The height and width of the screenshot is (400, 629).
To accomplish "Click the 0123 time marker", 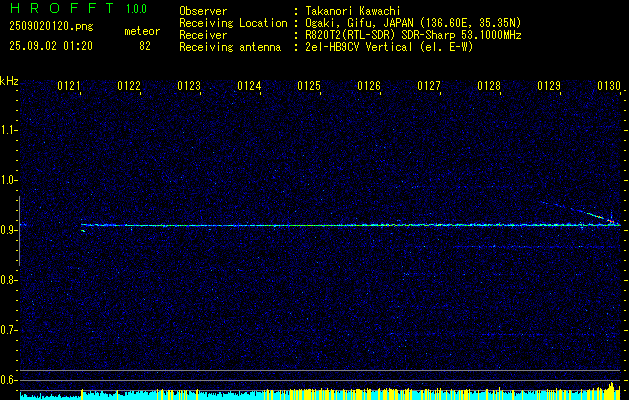I will [189, 85].
